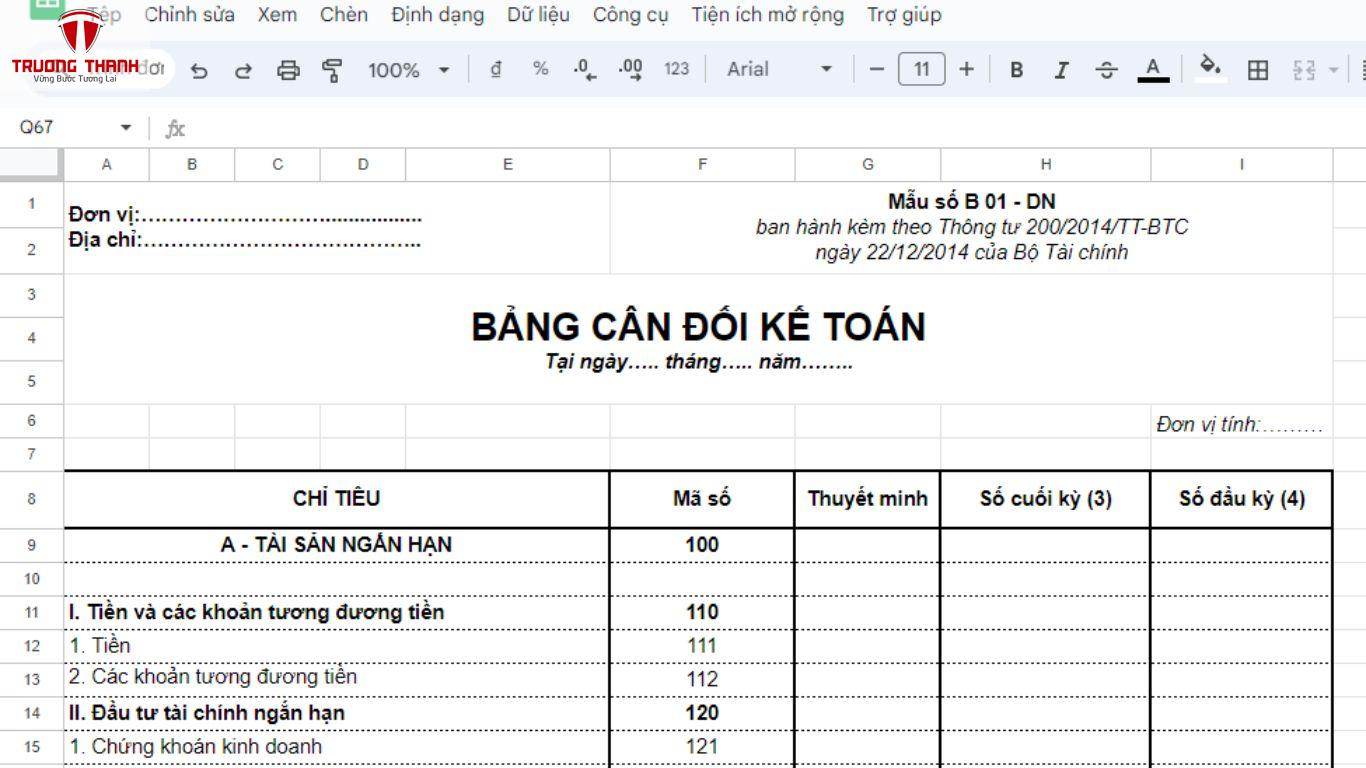The width and height of the screenshot is (1366, 768).
Task: Open the Tiện ích mở rộng menu
Action: [767, 15]
